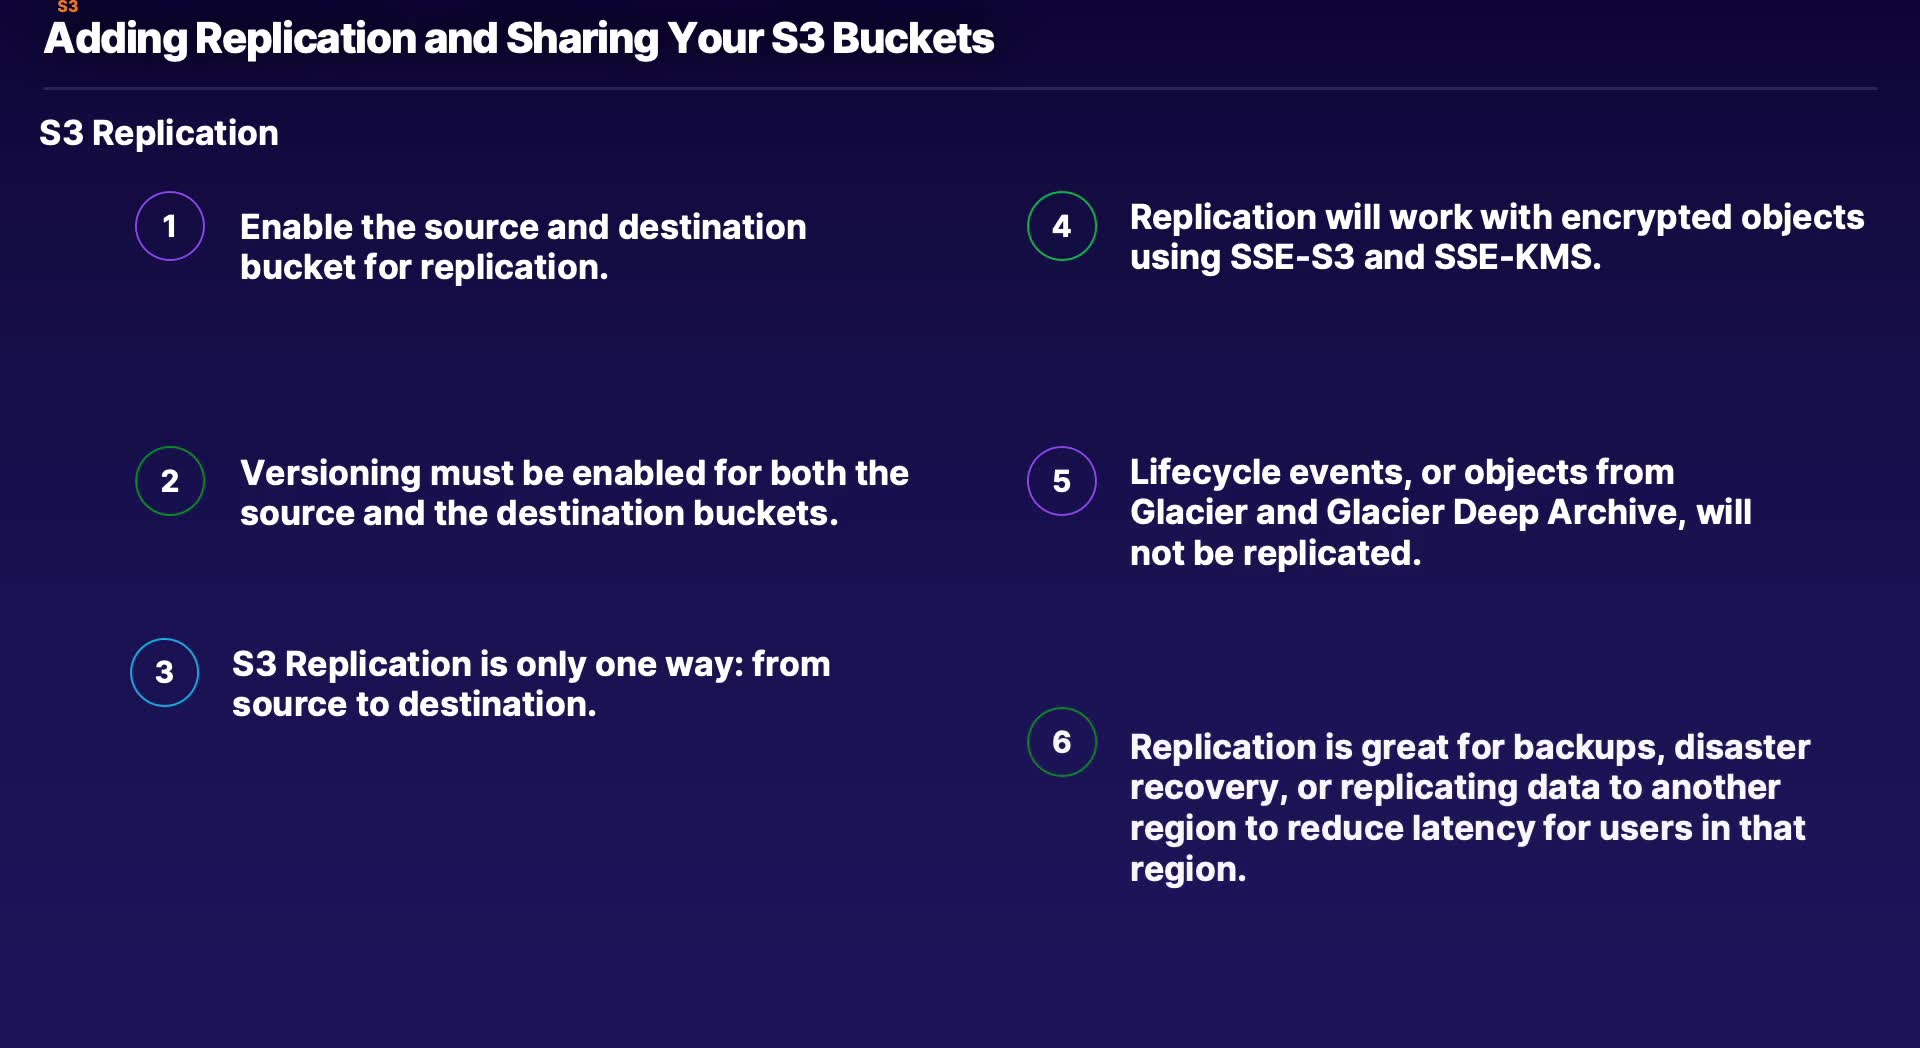This screenshot has width=1920, height=1048.
Task: Select the circle icon labeled 4
Action: (1062, 226)
